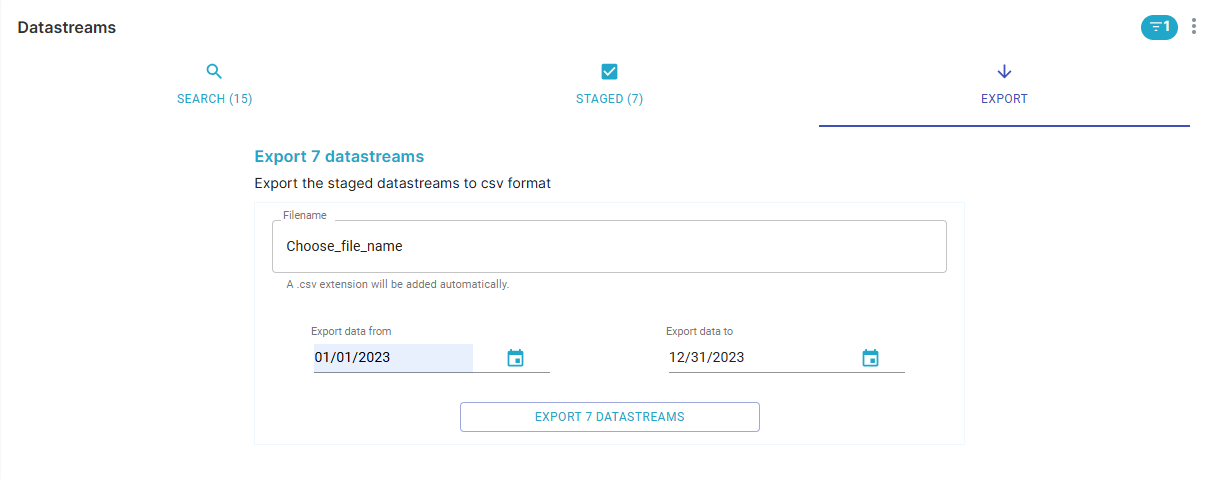Click the Datastreams panel title
Image resolution: width=1215 pixels, height=479 pixels.
click(67, 28)
